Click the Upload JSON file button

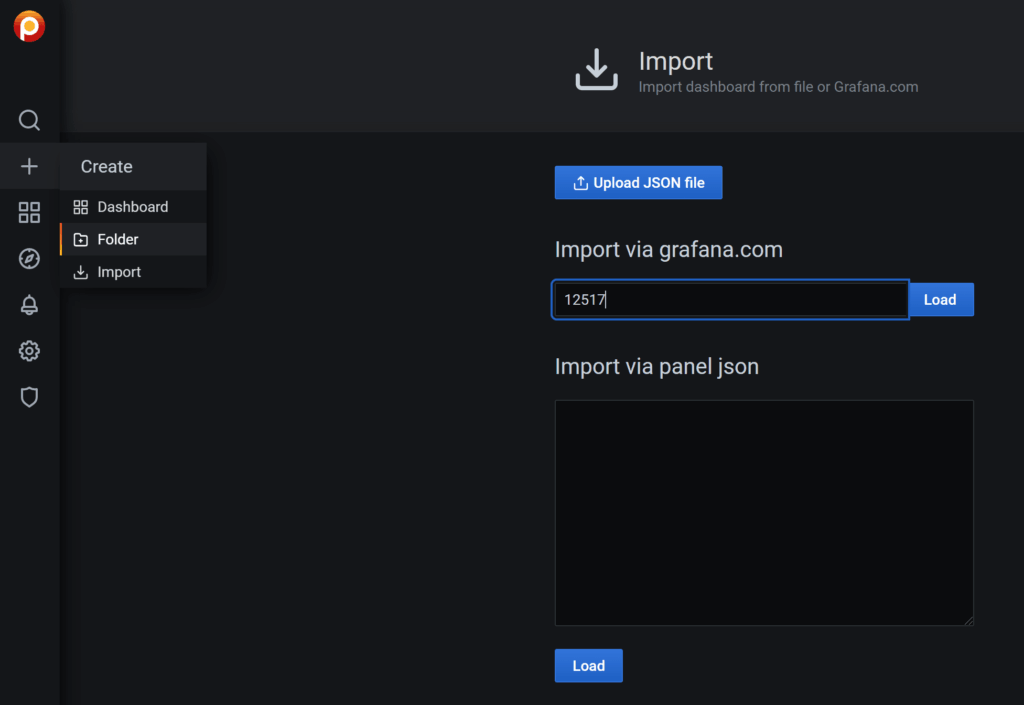[x=638, y=182]
